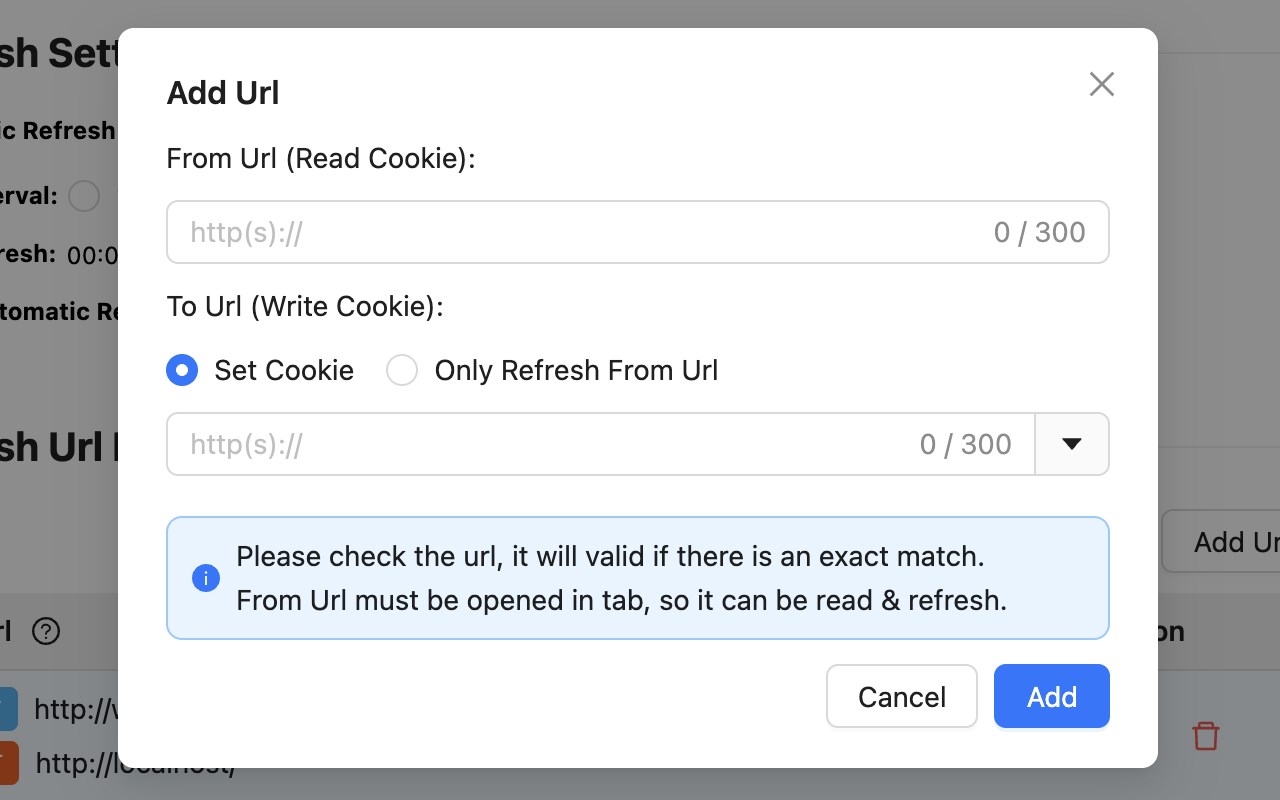
Task: Click the partially hidden Add Url background button
Action: (x=1222, y=542)
